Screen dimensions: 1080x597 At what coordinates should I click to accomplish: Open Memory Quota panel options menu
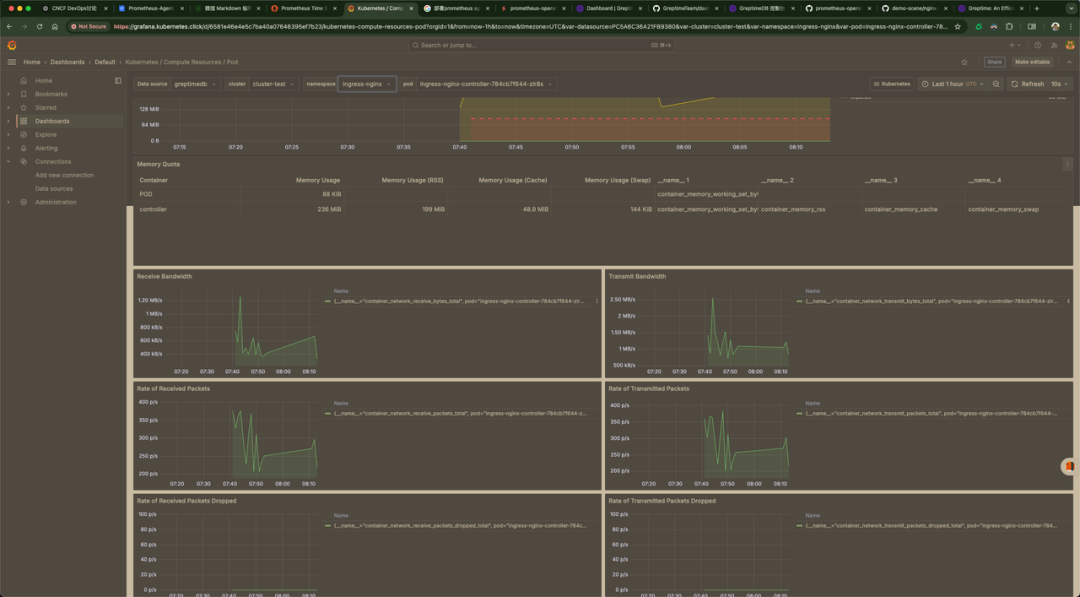[1067, 164]
